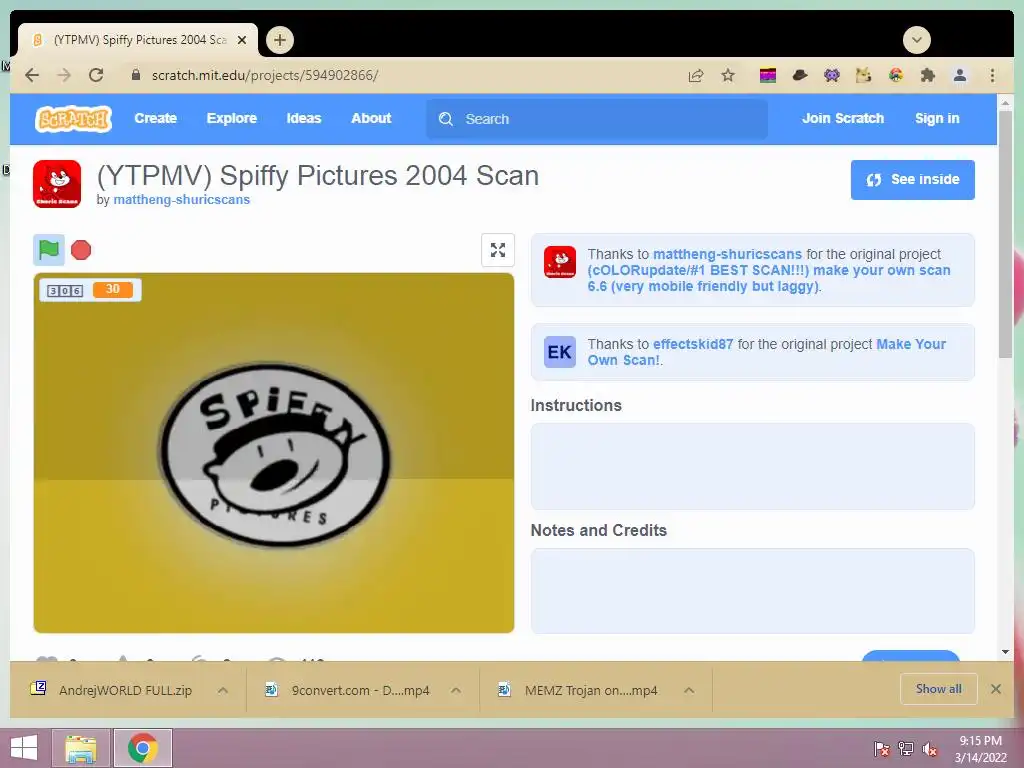Open a new browser tab

coord(280,40)
